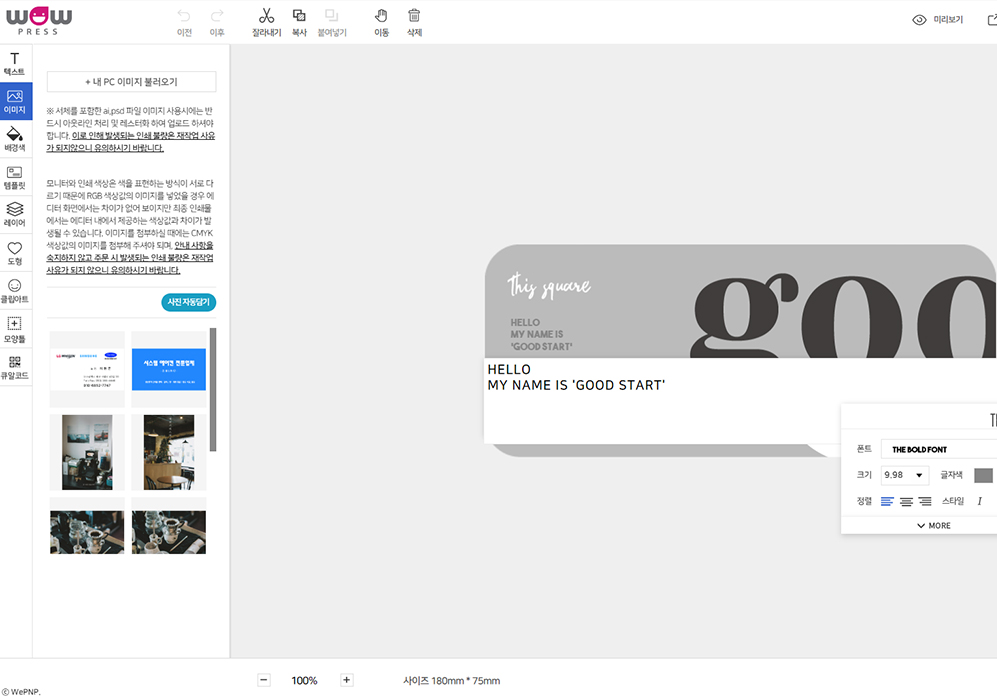Toggle italic text style
This screenshot has width=997, height=700.
tap(979, 501)
